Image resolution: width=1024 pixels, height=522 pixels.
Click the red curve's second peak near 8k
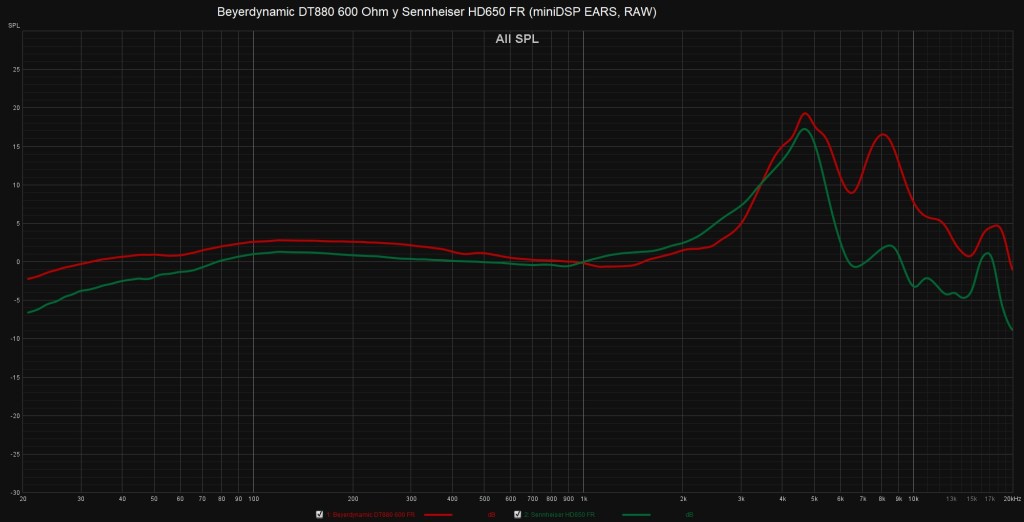pos(882,134)
